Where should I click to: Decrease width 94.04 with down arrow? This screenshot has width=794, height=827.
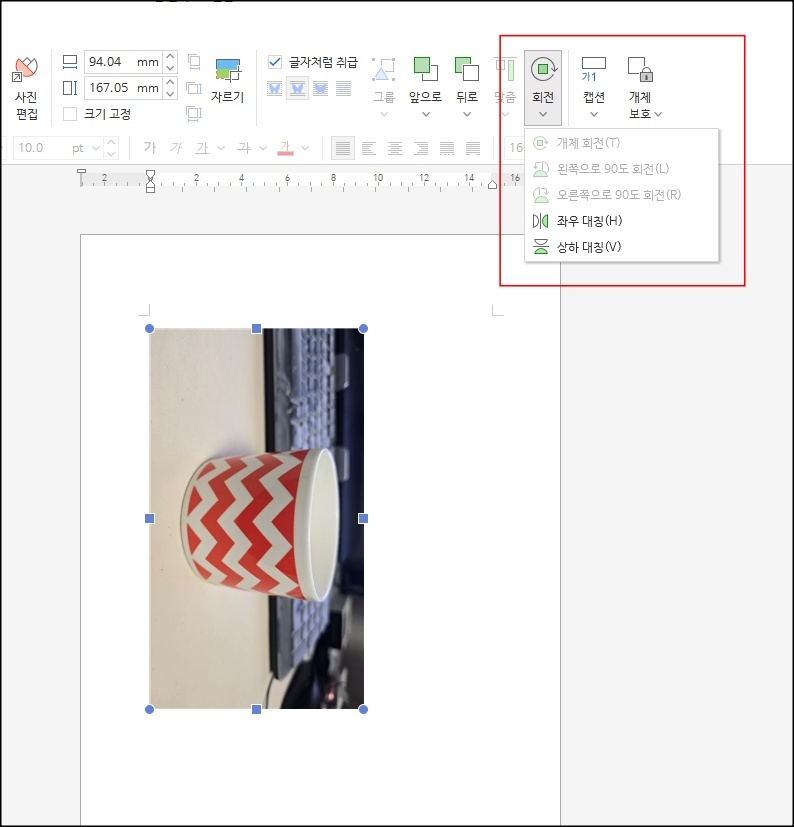point(170,68)
